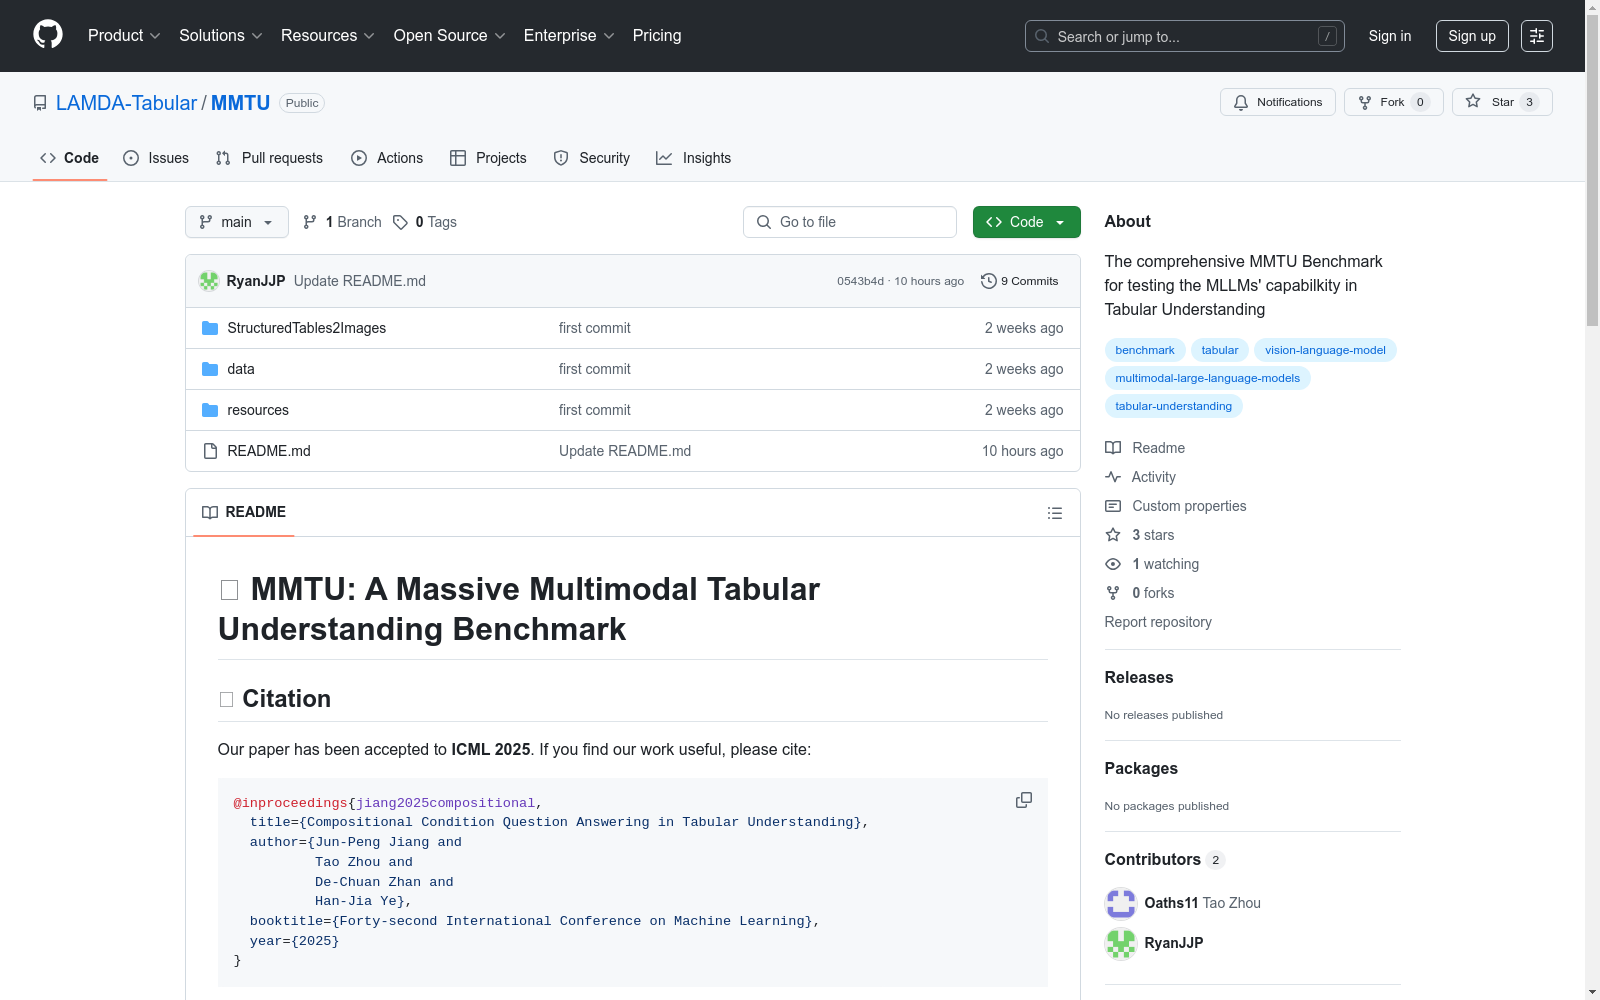Viewport: 1600px width, 1000px height.
Task: Open the first commit message for data
Action: (595, 369)
